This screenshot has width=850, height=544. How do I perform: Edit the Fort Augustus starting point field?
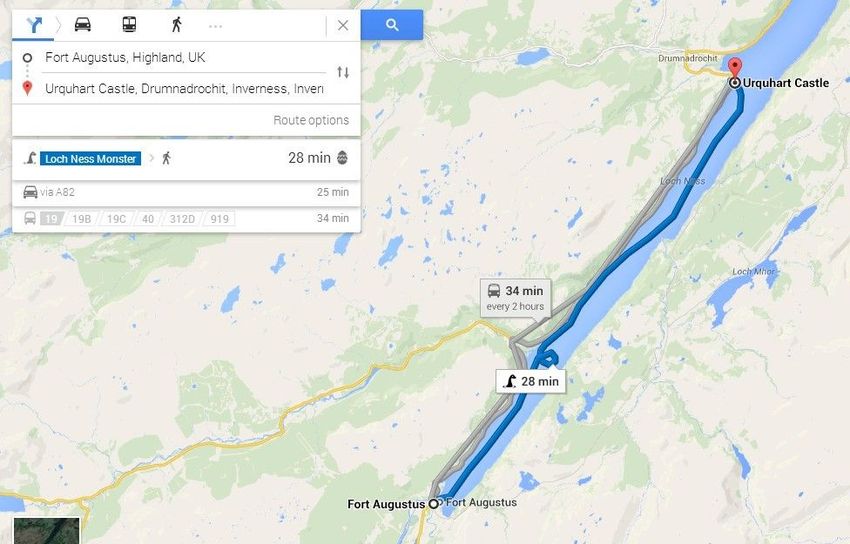[184, 57]
